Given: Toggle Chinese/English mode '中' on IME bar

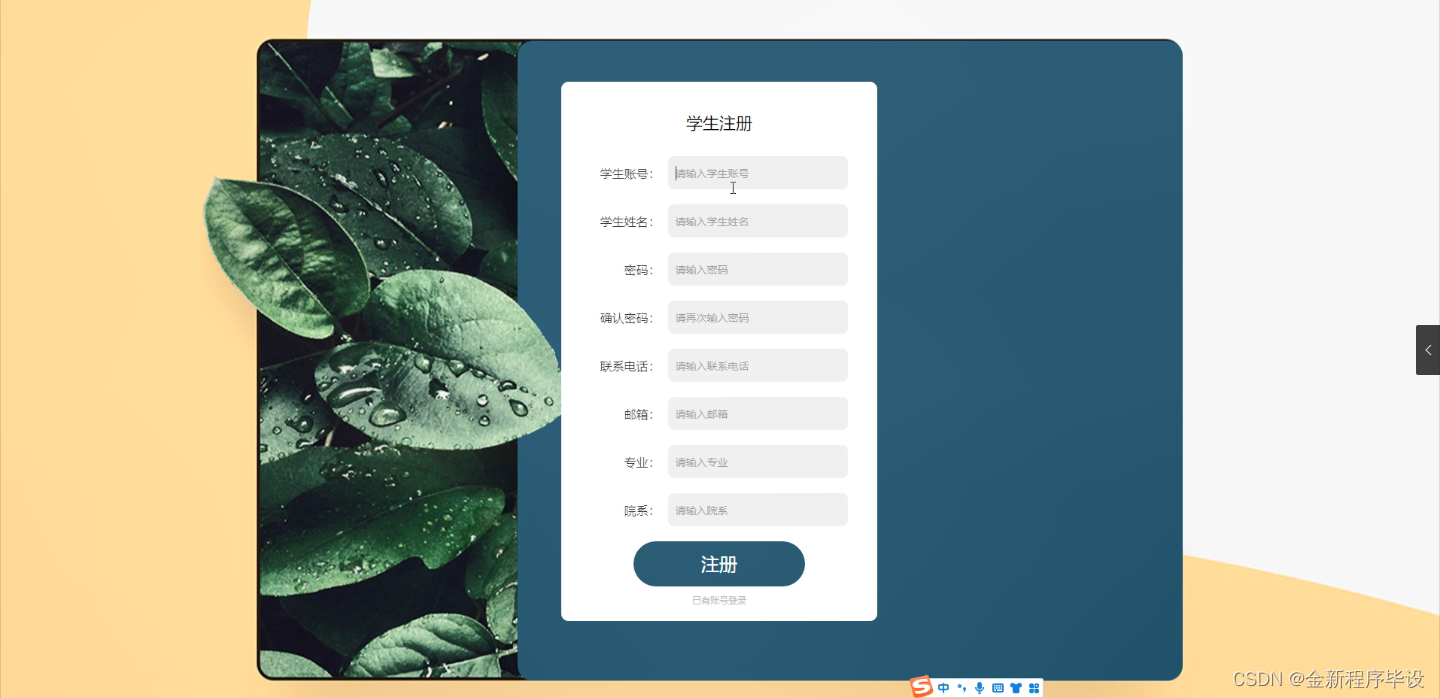Looking at the screenshot, I should click(944, 688).
